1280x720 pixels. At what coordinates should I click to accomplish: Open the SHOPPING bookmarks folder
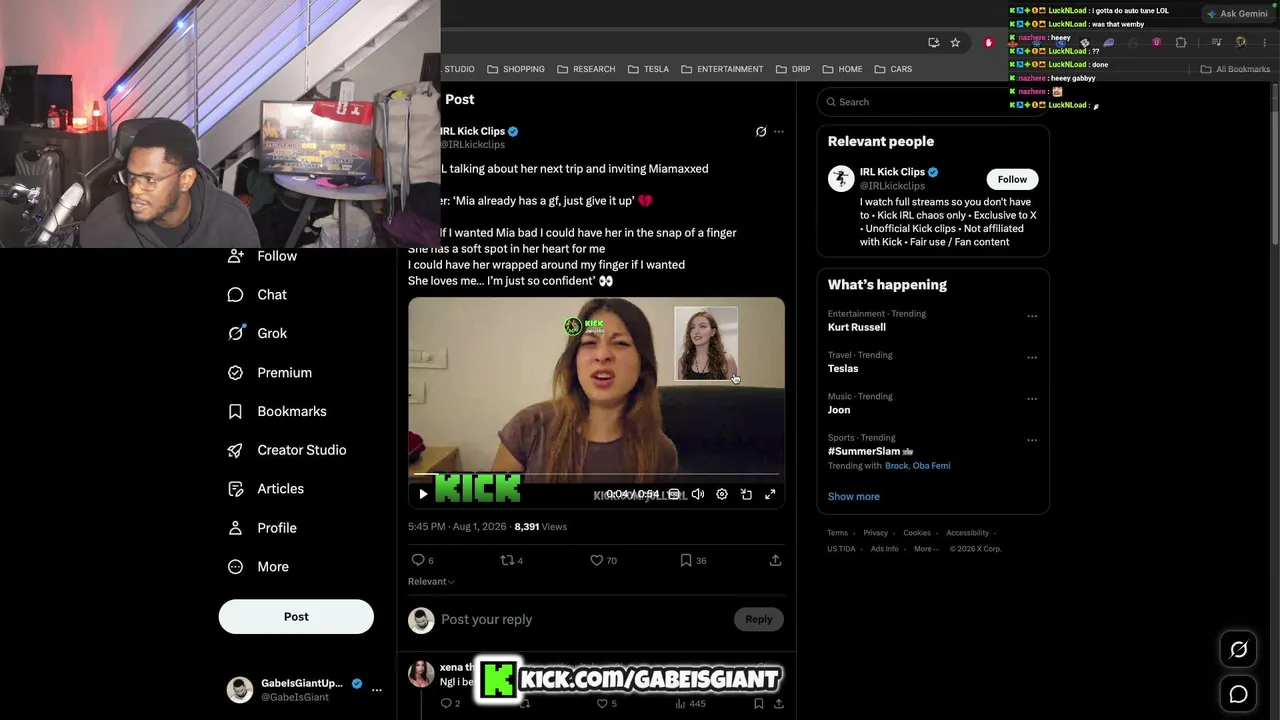(516, 69)
